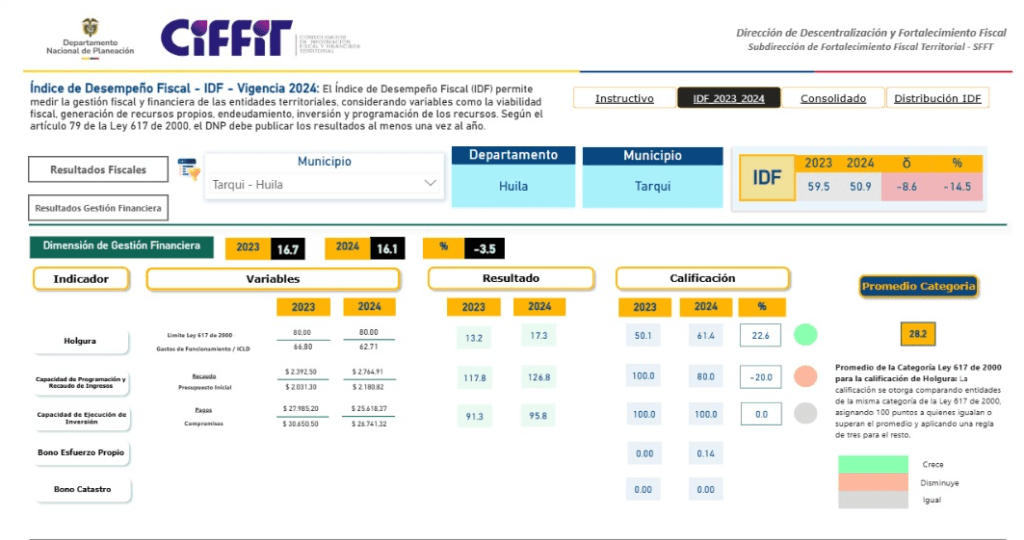Switch to the Instructivo tab

[x=624, y=98]
